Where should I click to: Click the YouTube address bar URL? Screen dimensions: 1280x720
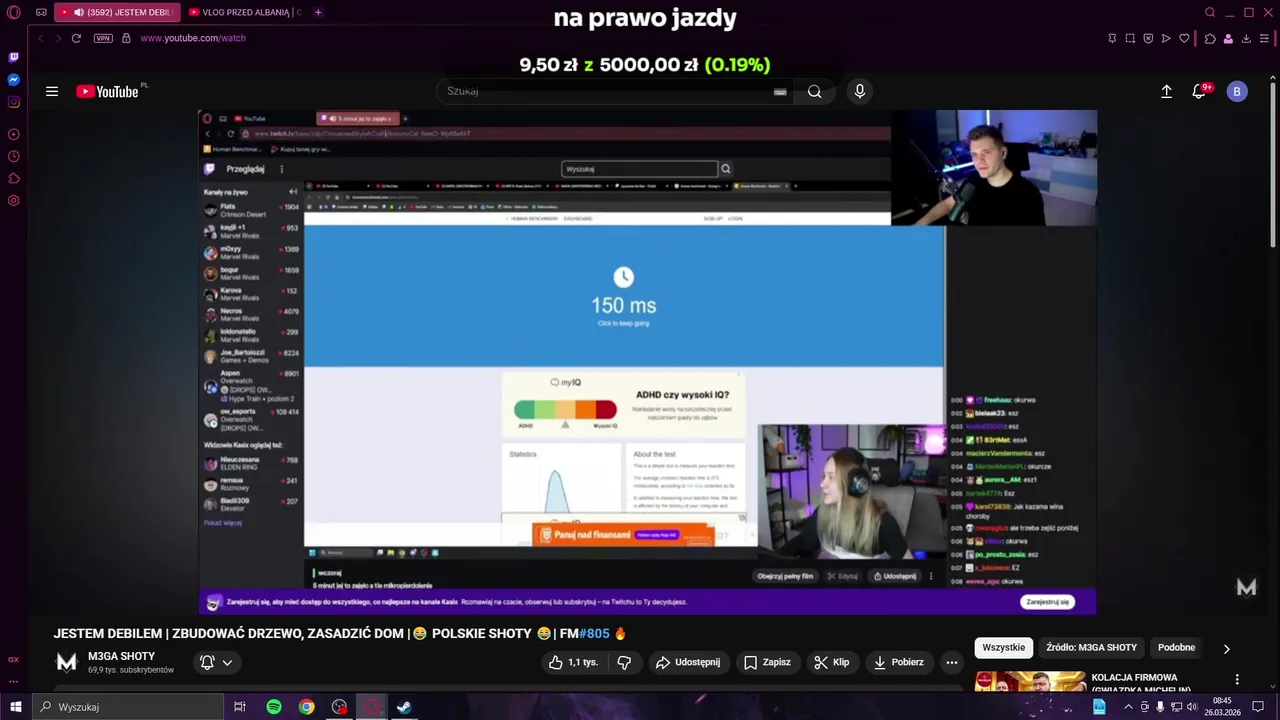(193, 38)
